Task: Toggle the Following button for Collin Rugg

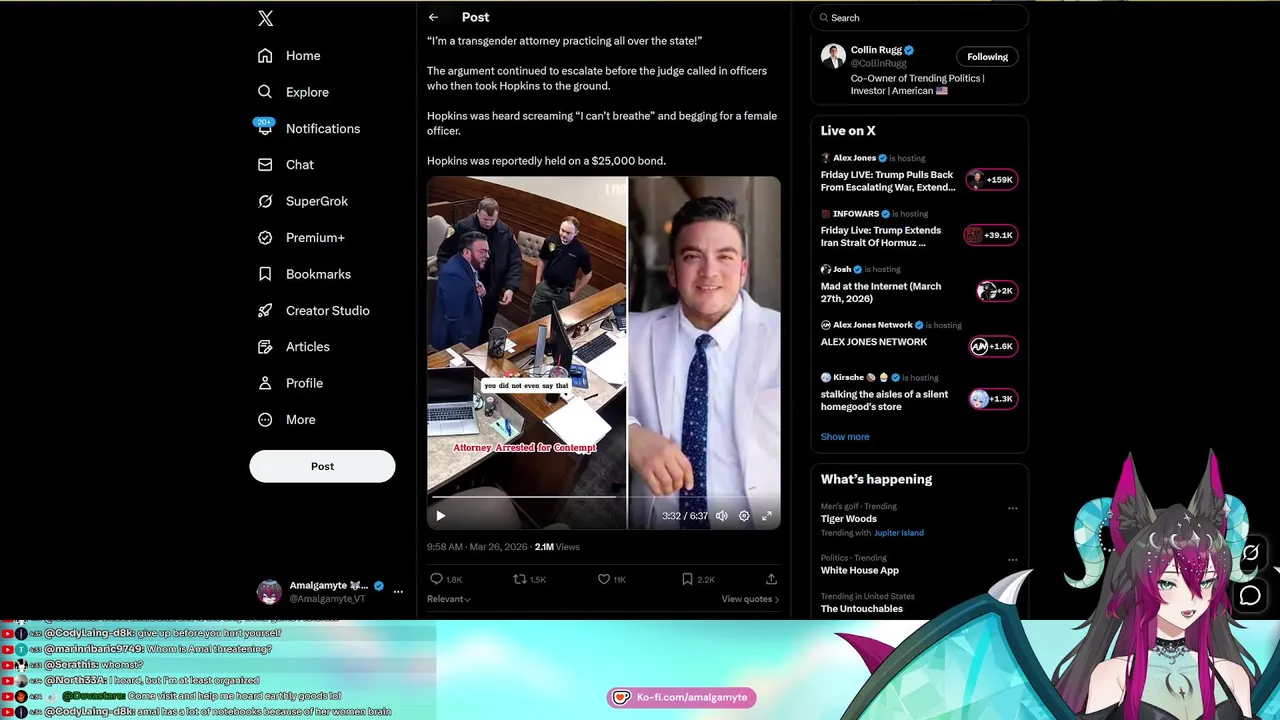Action: 987,56
